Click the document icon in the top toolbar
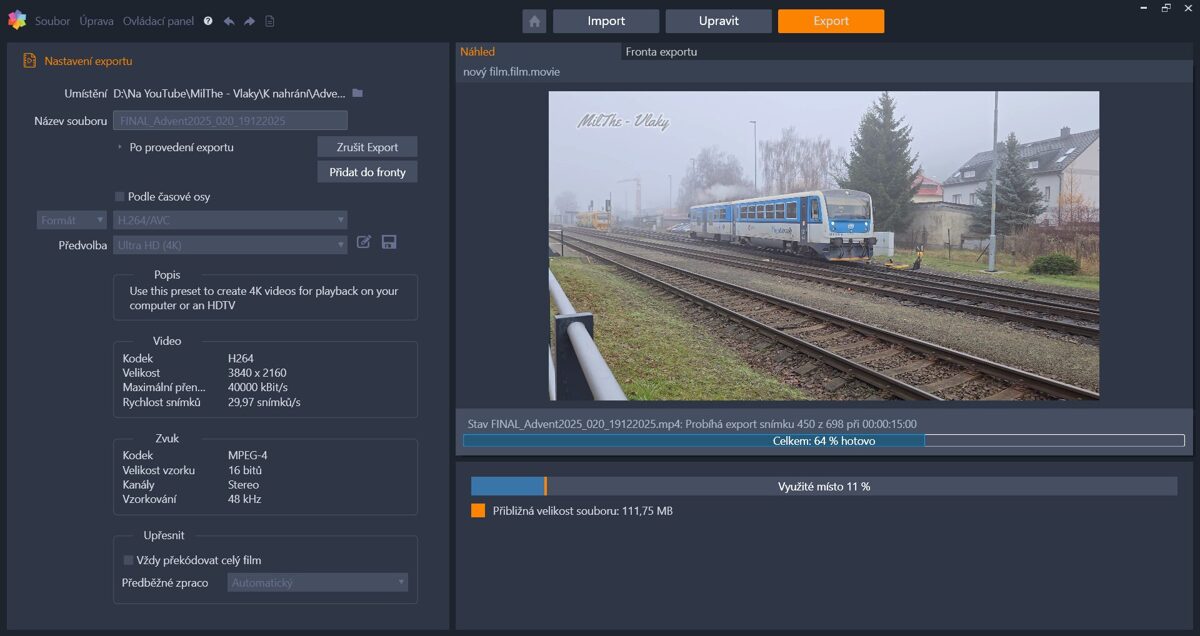Image resolution: width=1200 pixels, height=636 pixels. (x=270, y=21)
